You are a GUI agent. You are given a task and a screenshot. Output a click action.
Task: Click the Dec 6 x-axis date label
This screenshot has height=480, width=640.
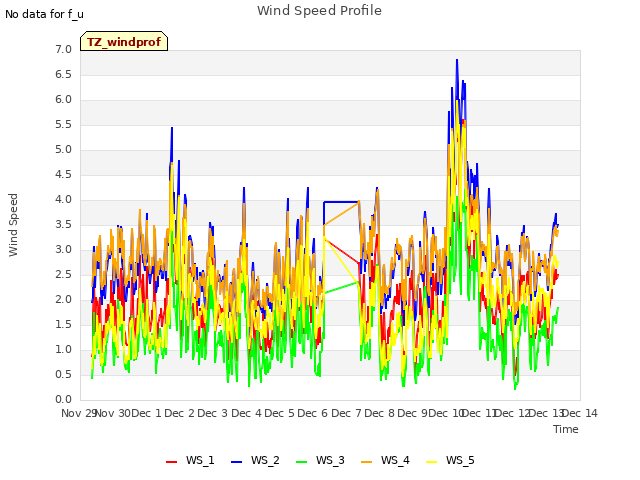click(x=313, y=413)
